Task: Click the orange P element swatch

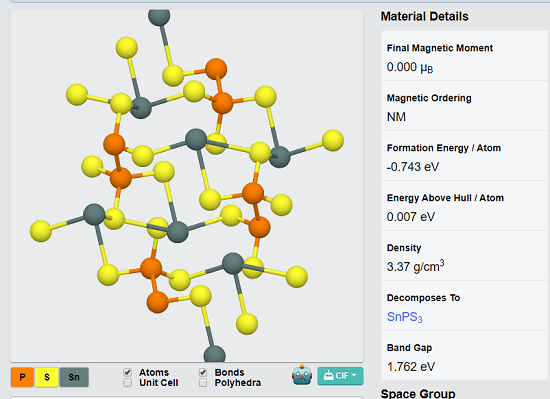Action: [x=22, y=377]
